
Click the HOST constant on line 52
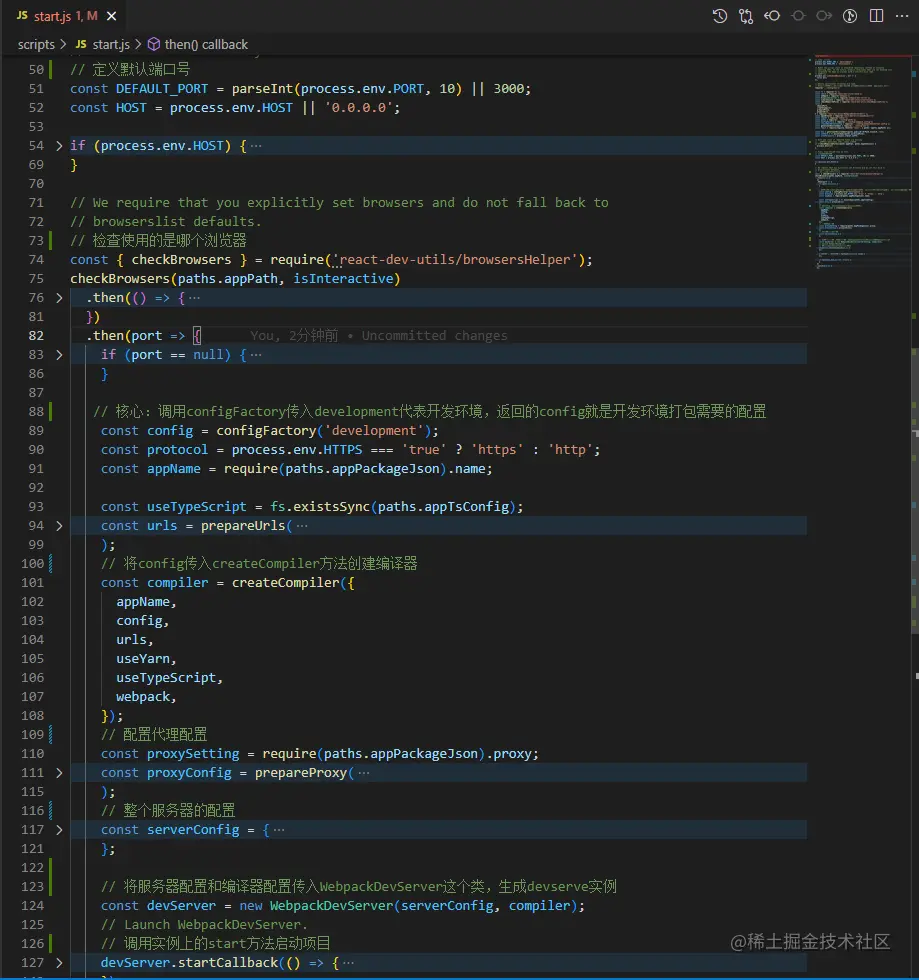131,108
